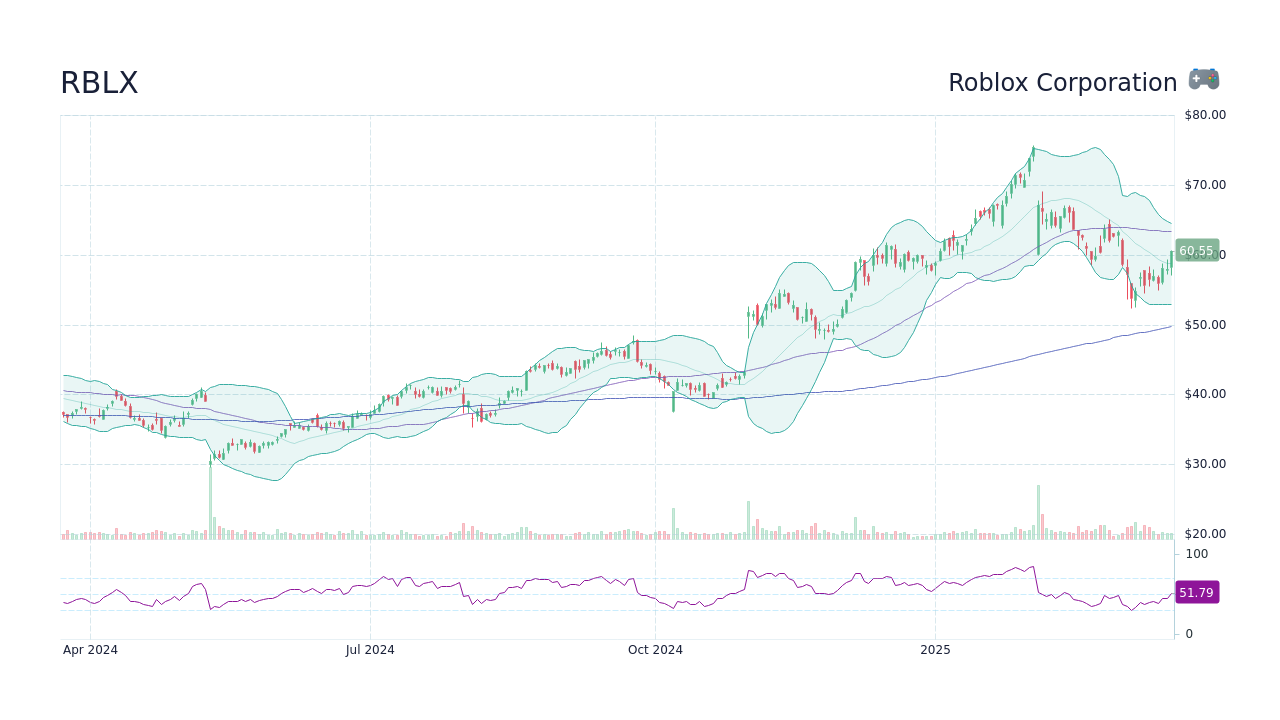Click the $80.00 price axis label
This screenshot has height=720, width=1280.
(x=1205, y=115)
